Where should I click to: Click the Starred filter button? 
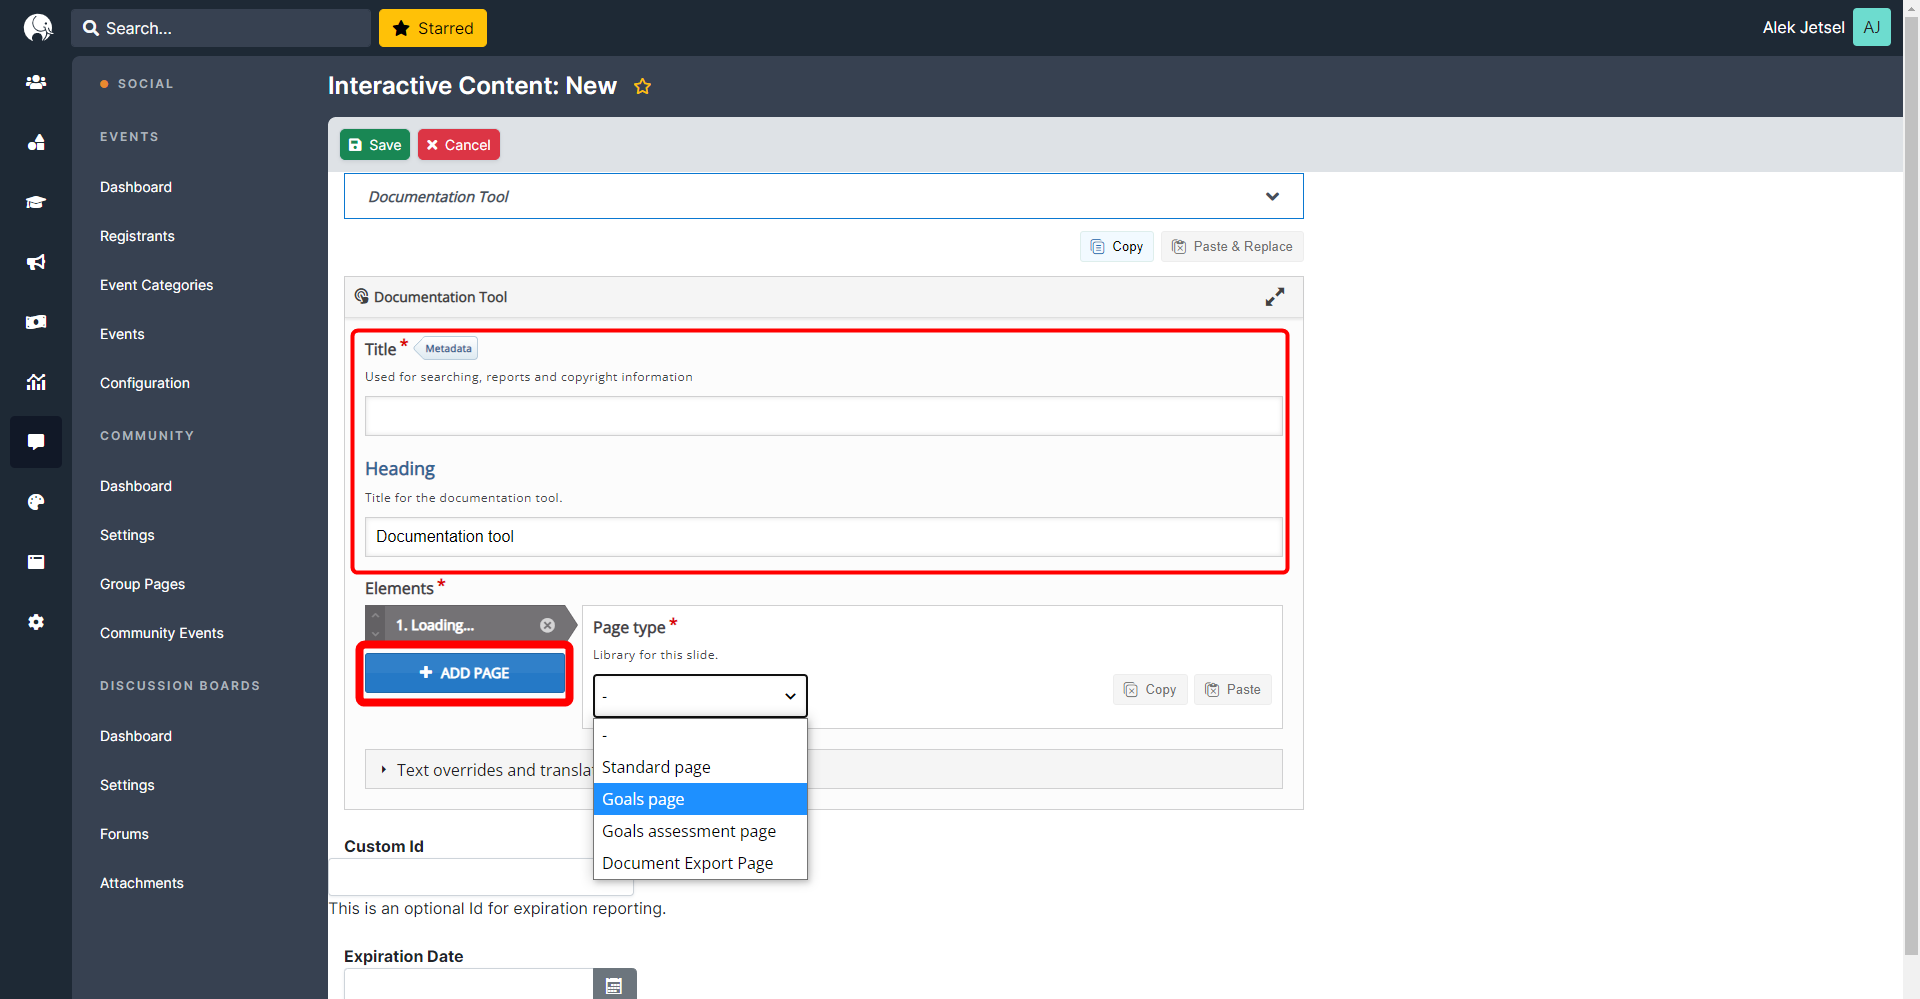click(432, 28)
